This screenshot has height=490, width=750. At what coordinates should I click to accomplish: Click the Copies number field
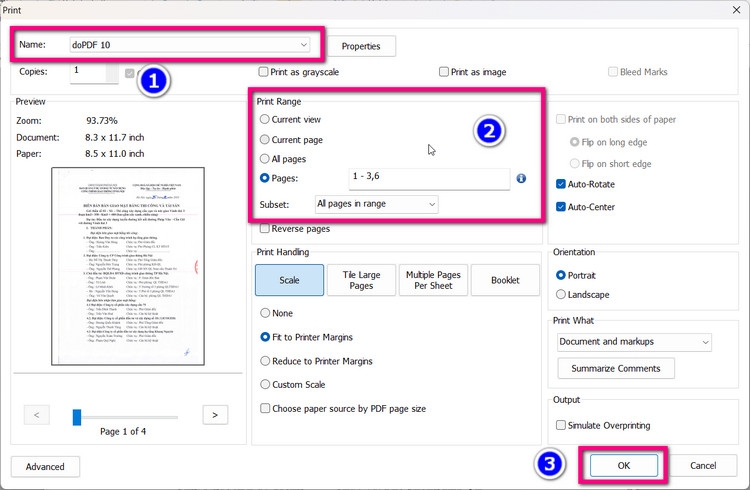[94, 72]
